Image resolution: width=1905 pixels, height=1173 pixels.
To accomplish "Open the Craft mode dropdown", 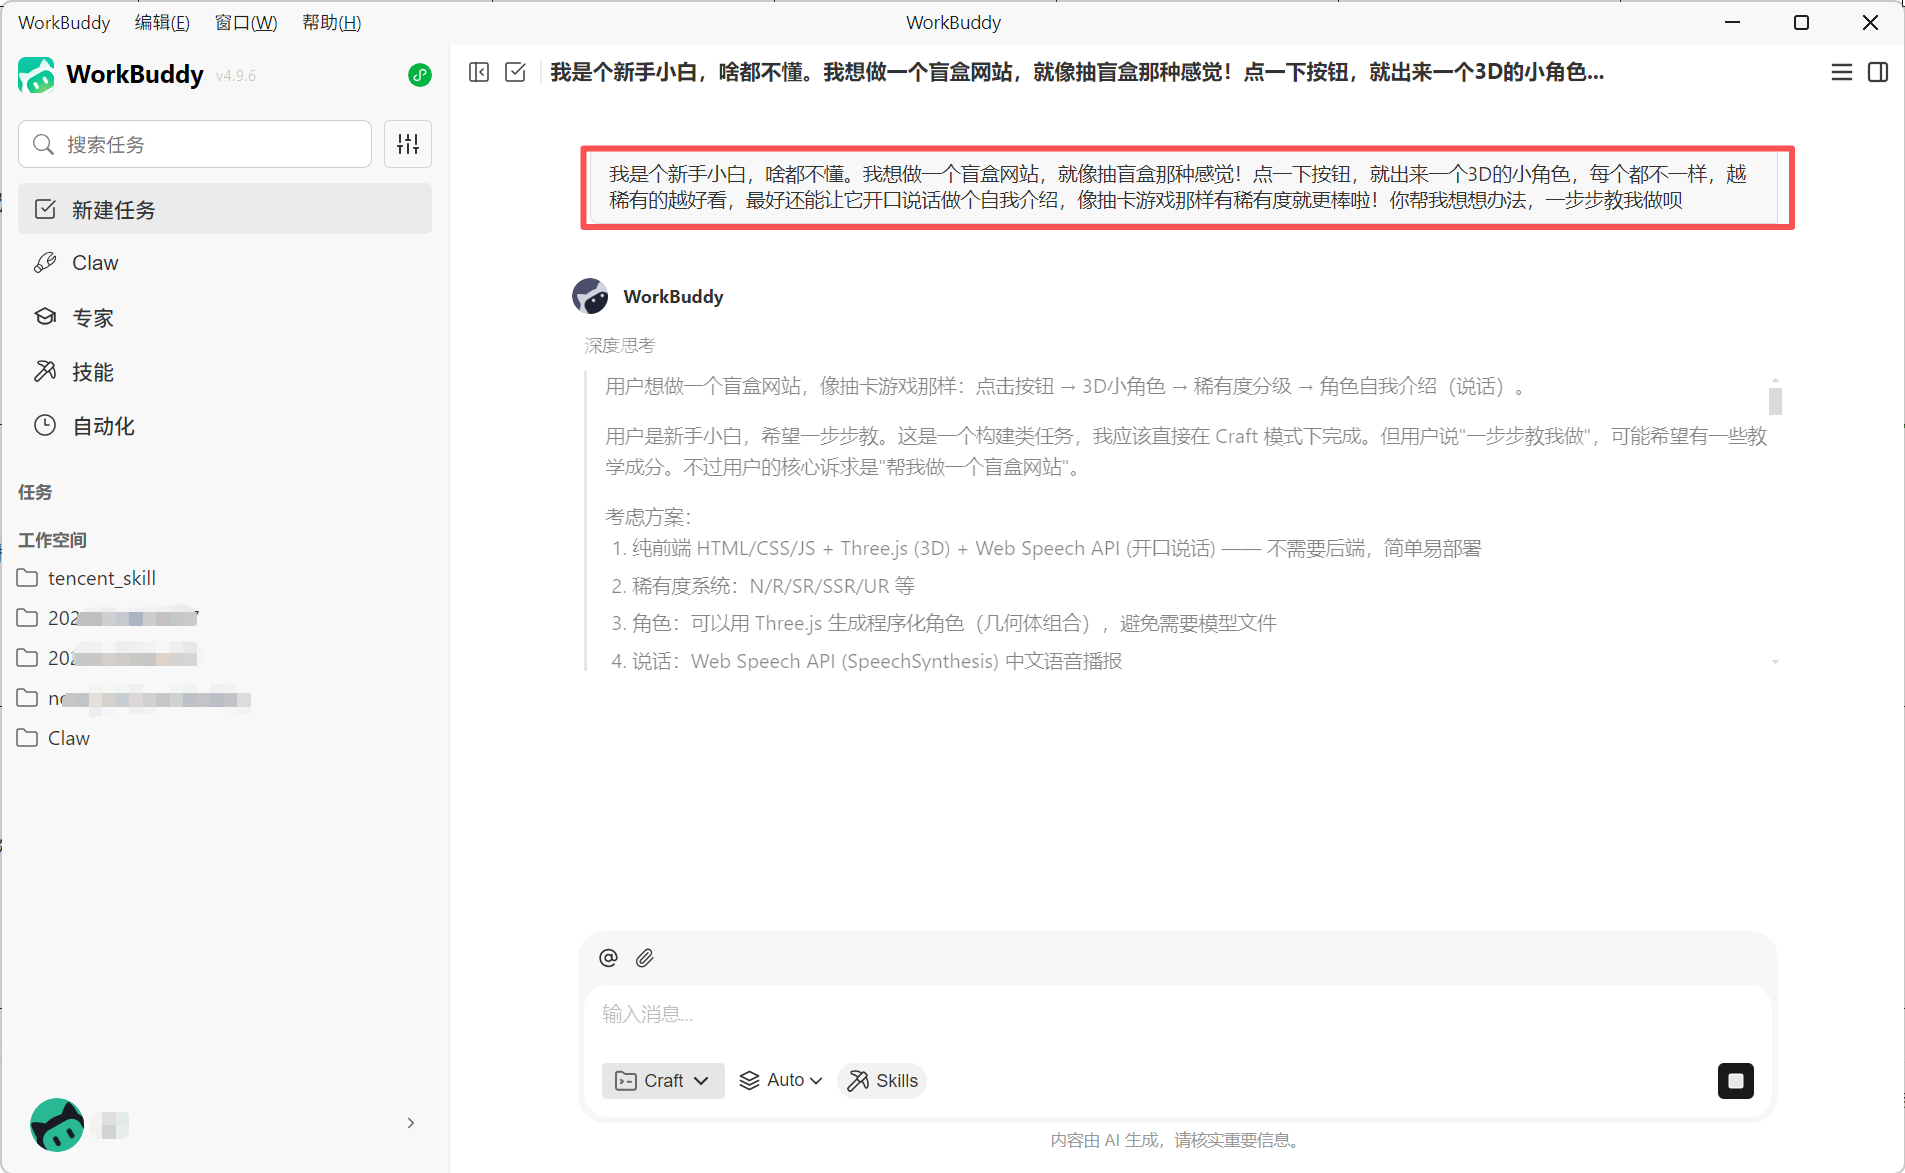I will coord(663,1080).
